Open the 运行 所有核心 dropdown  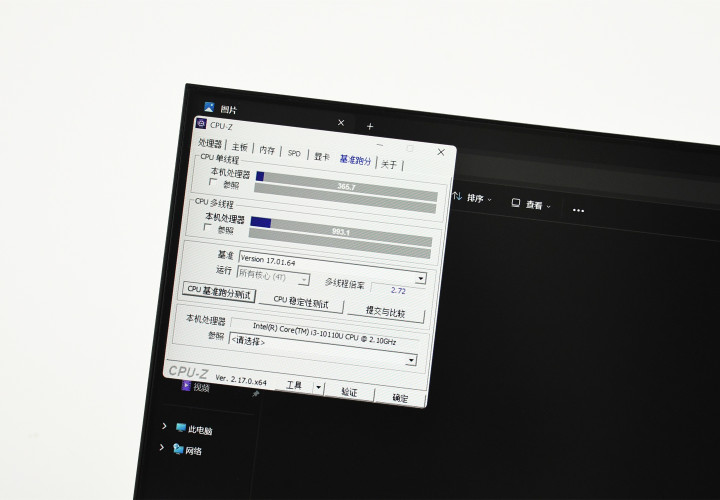pyautogui.click(x=304, y=279)
